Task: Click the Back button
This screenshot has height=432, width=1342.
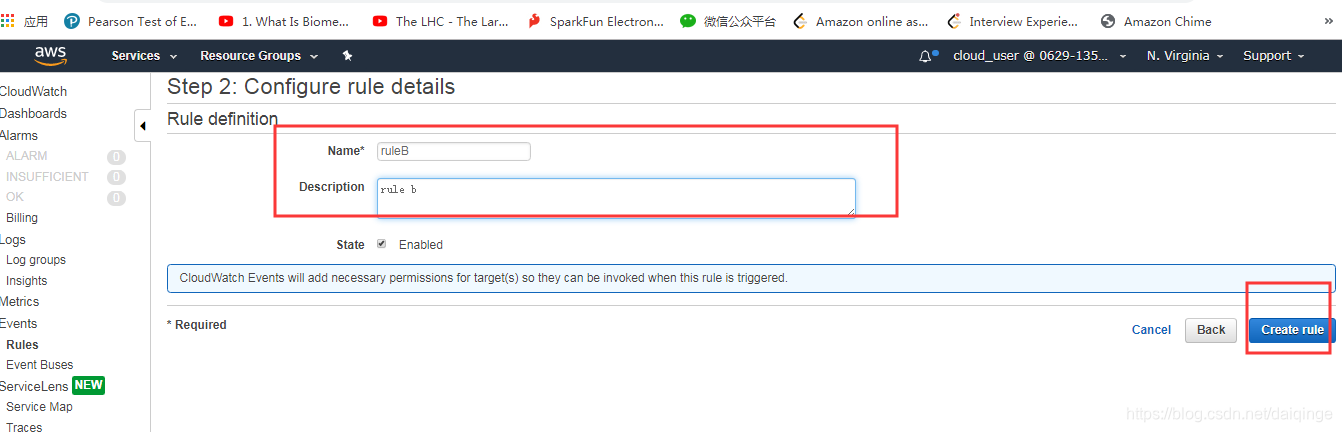Action: coord(1211,330)
